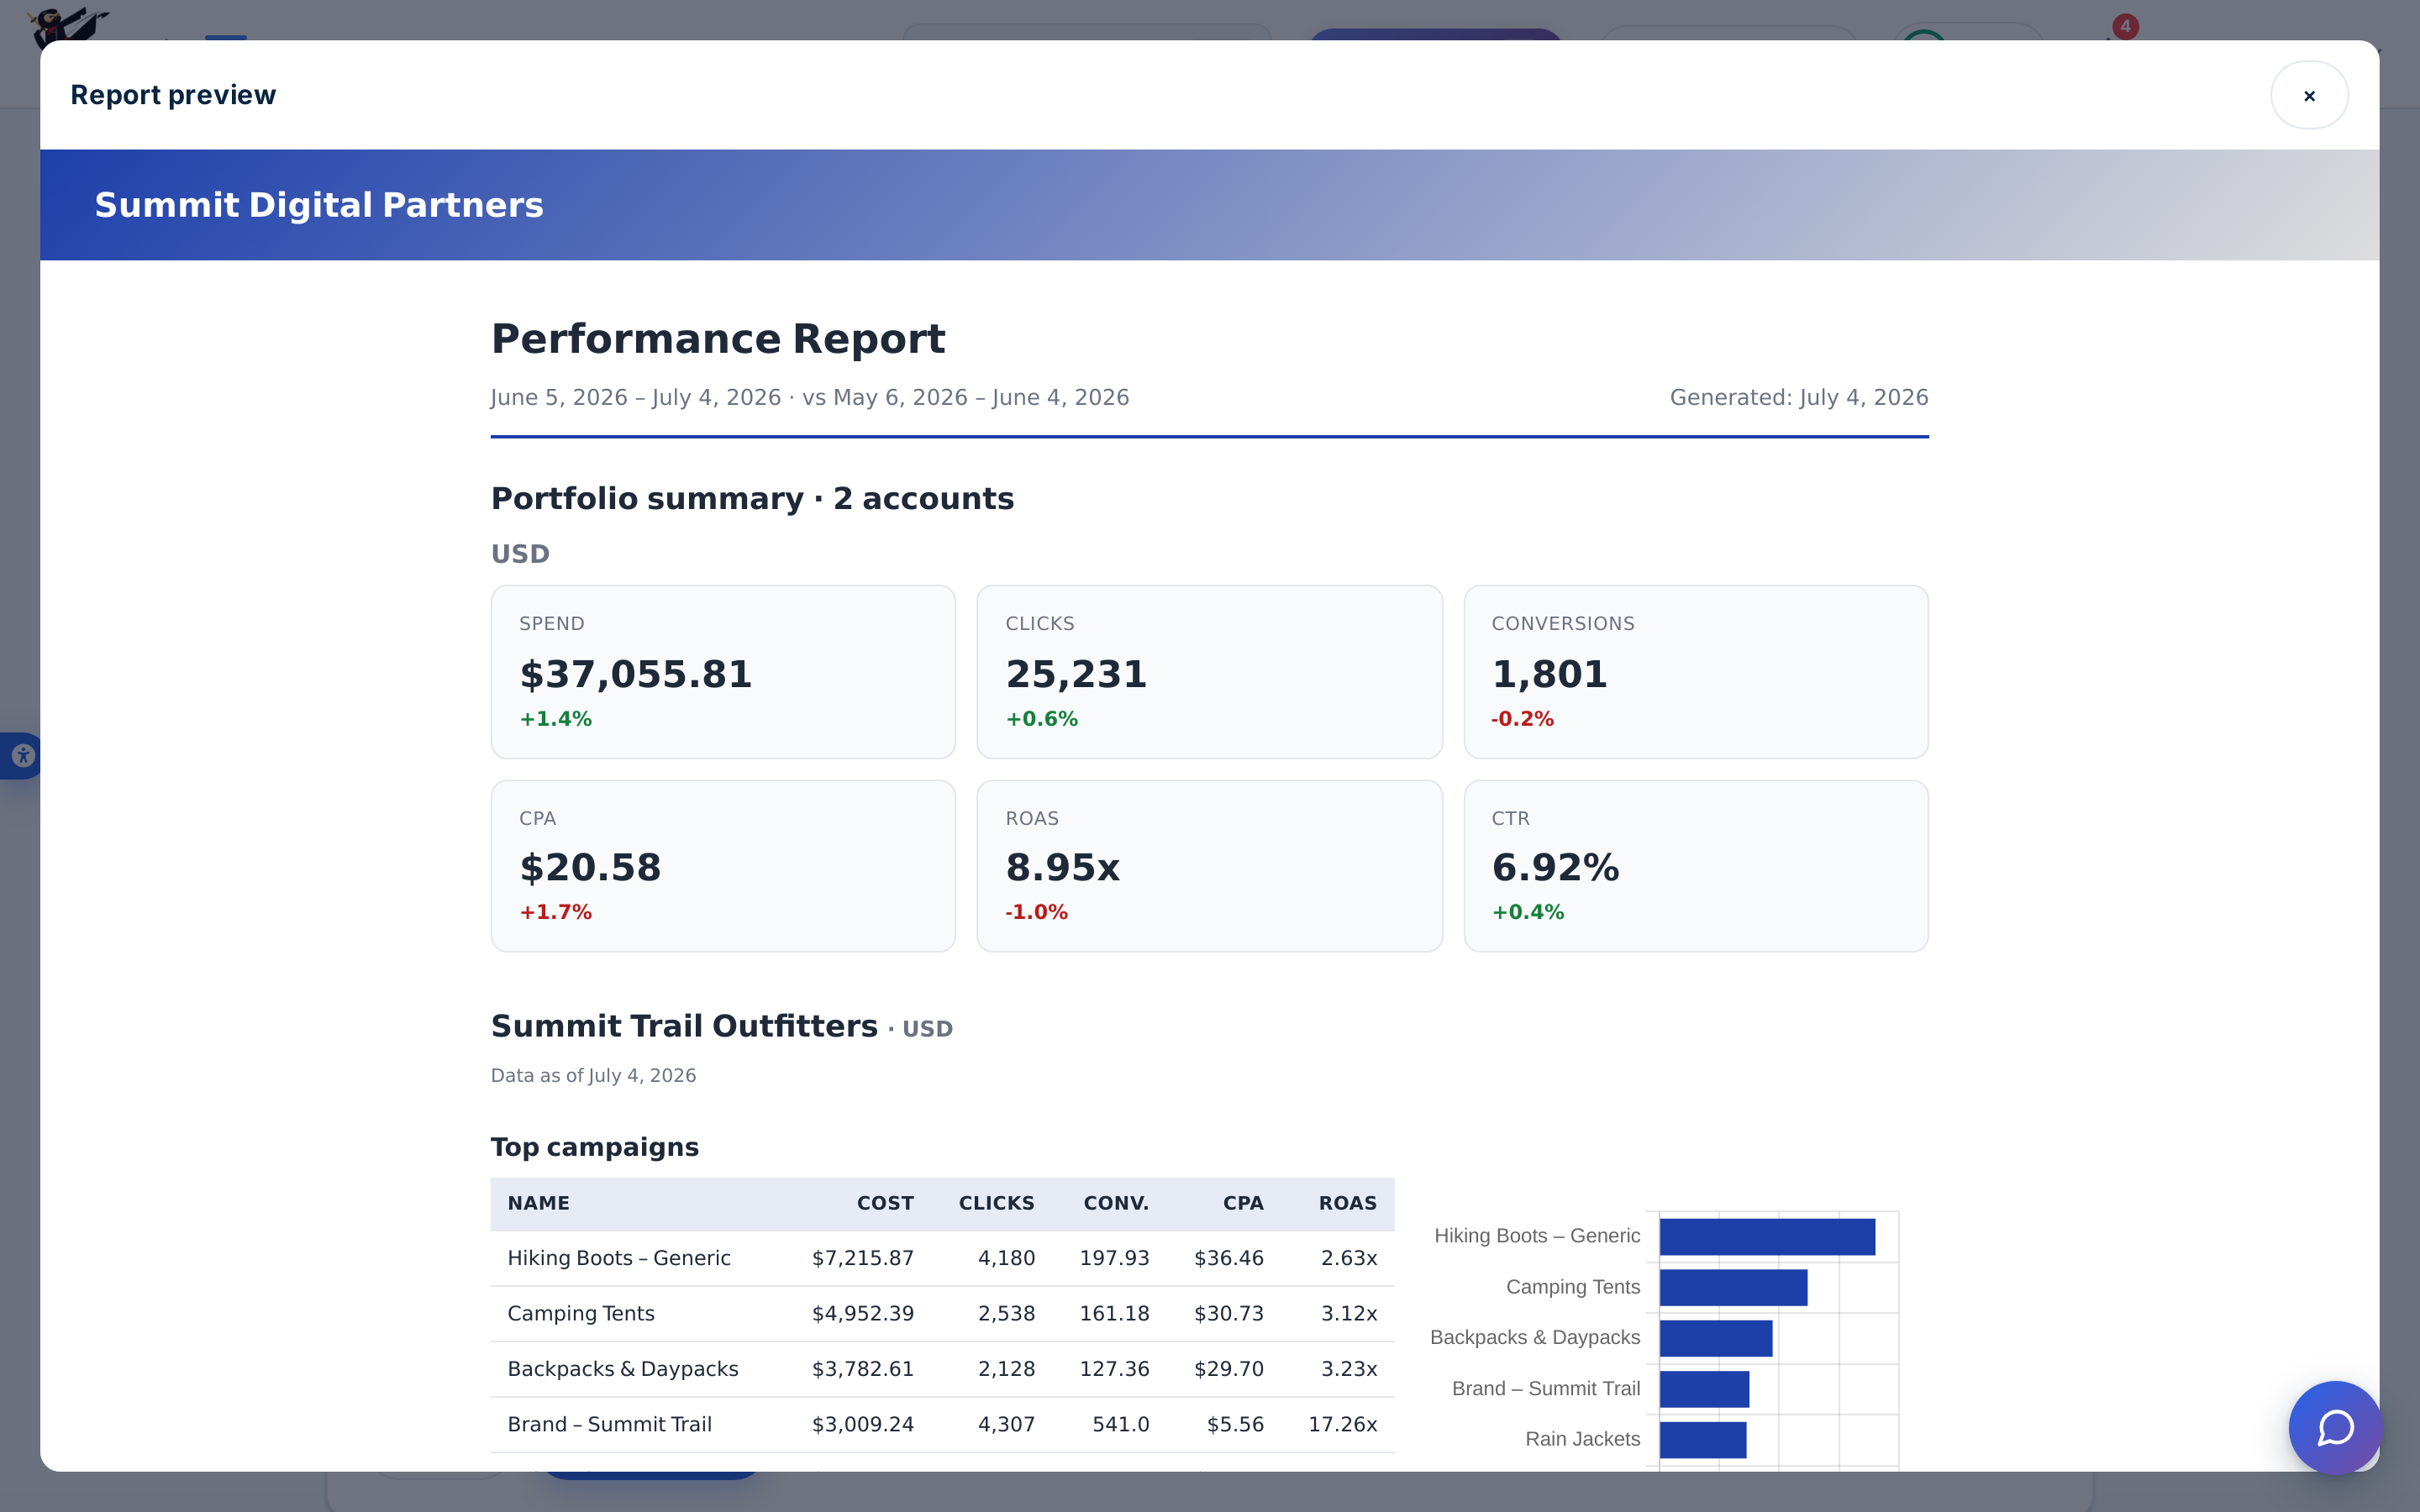
Task: Select the ROAS card value 8.95x
Action: 1062,867
